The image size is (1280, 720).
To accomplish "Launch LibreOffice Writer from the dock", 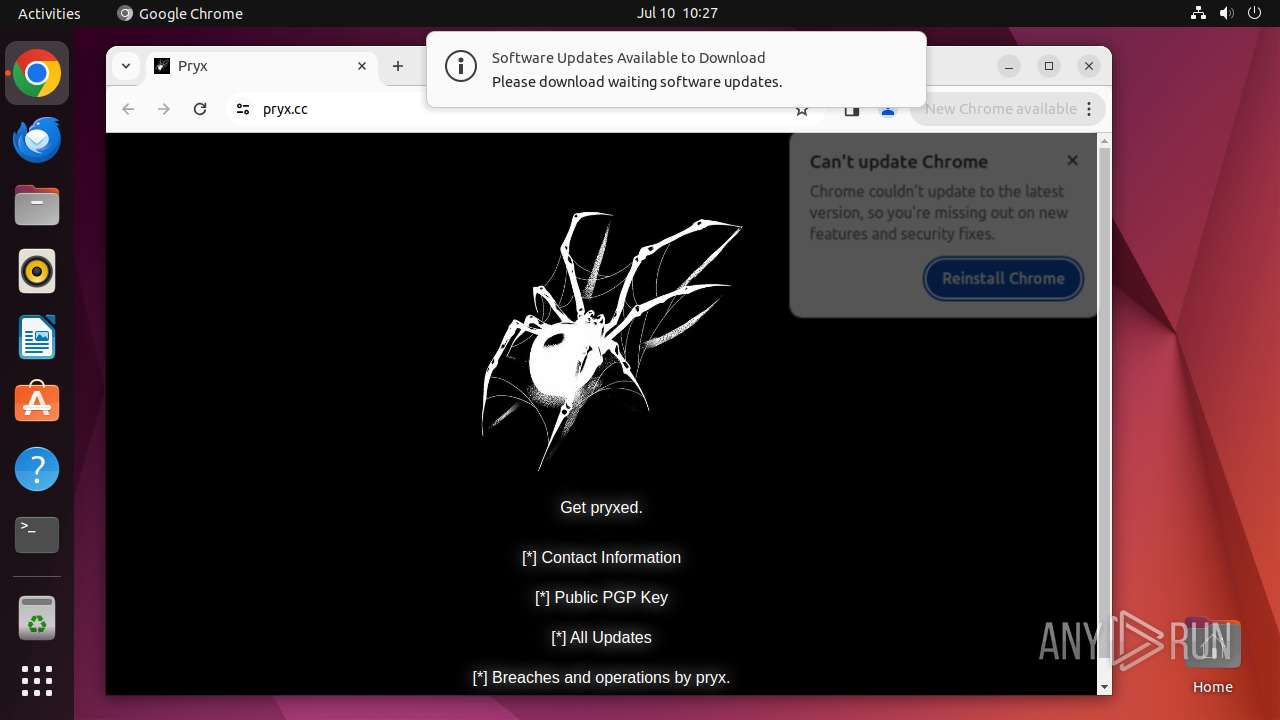I will (37, 337).
